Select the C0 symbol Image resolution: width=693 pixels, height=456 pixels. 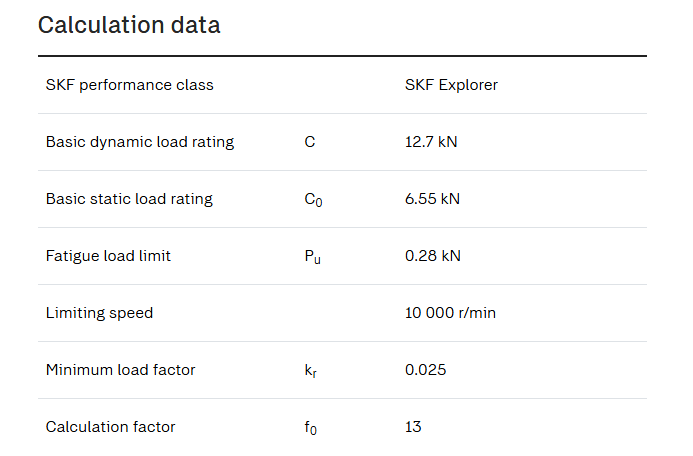pyautogui.click(x=313, y=200)
